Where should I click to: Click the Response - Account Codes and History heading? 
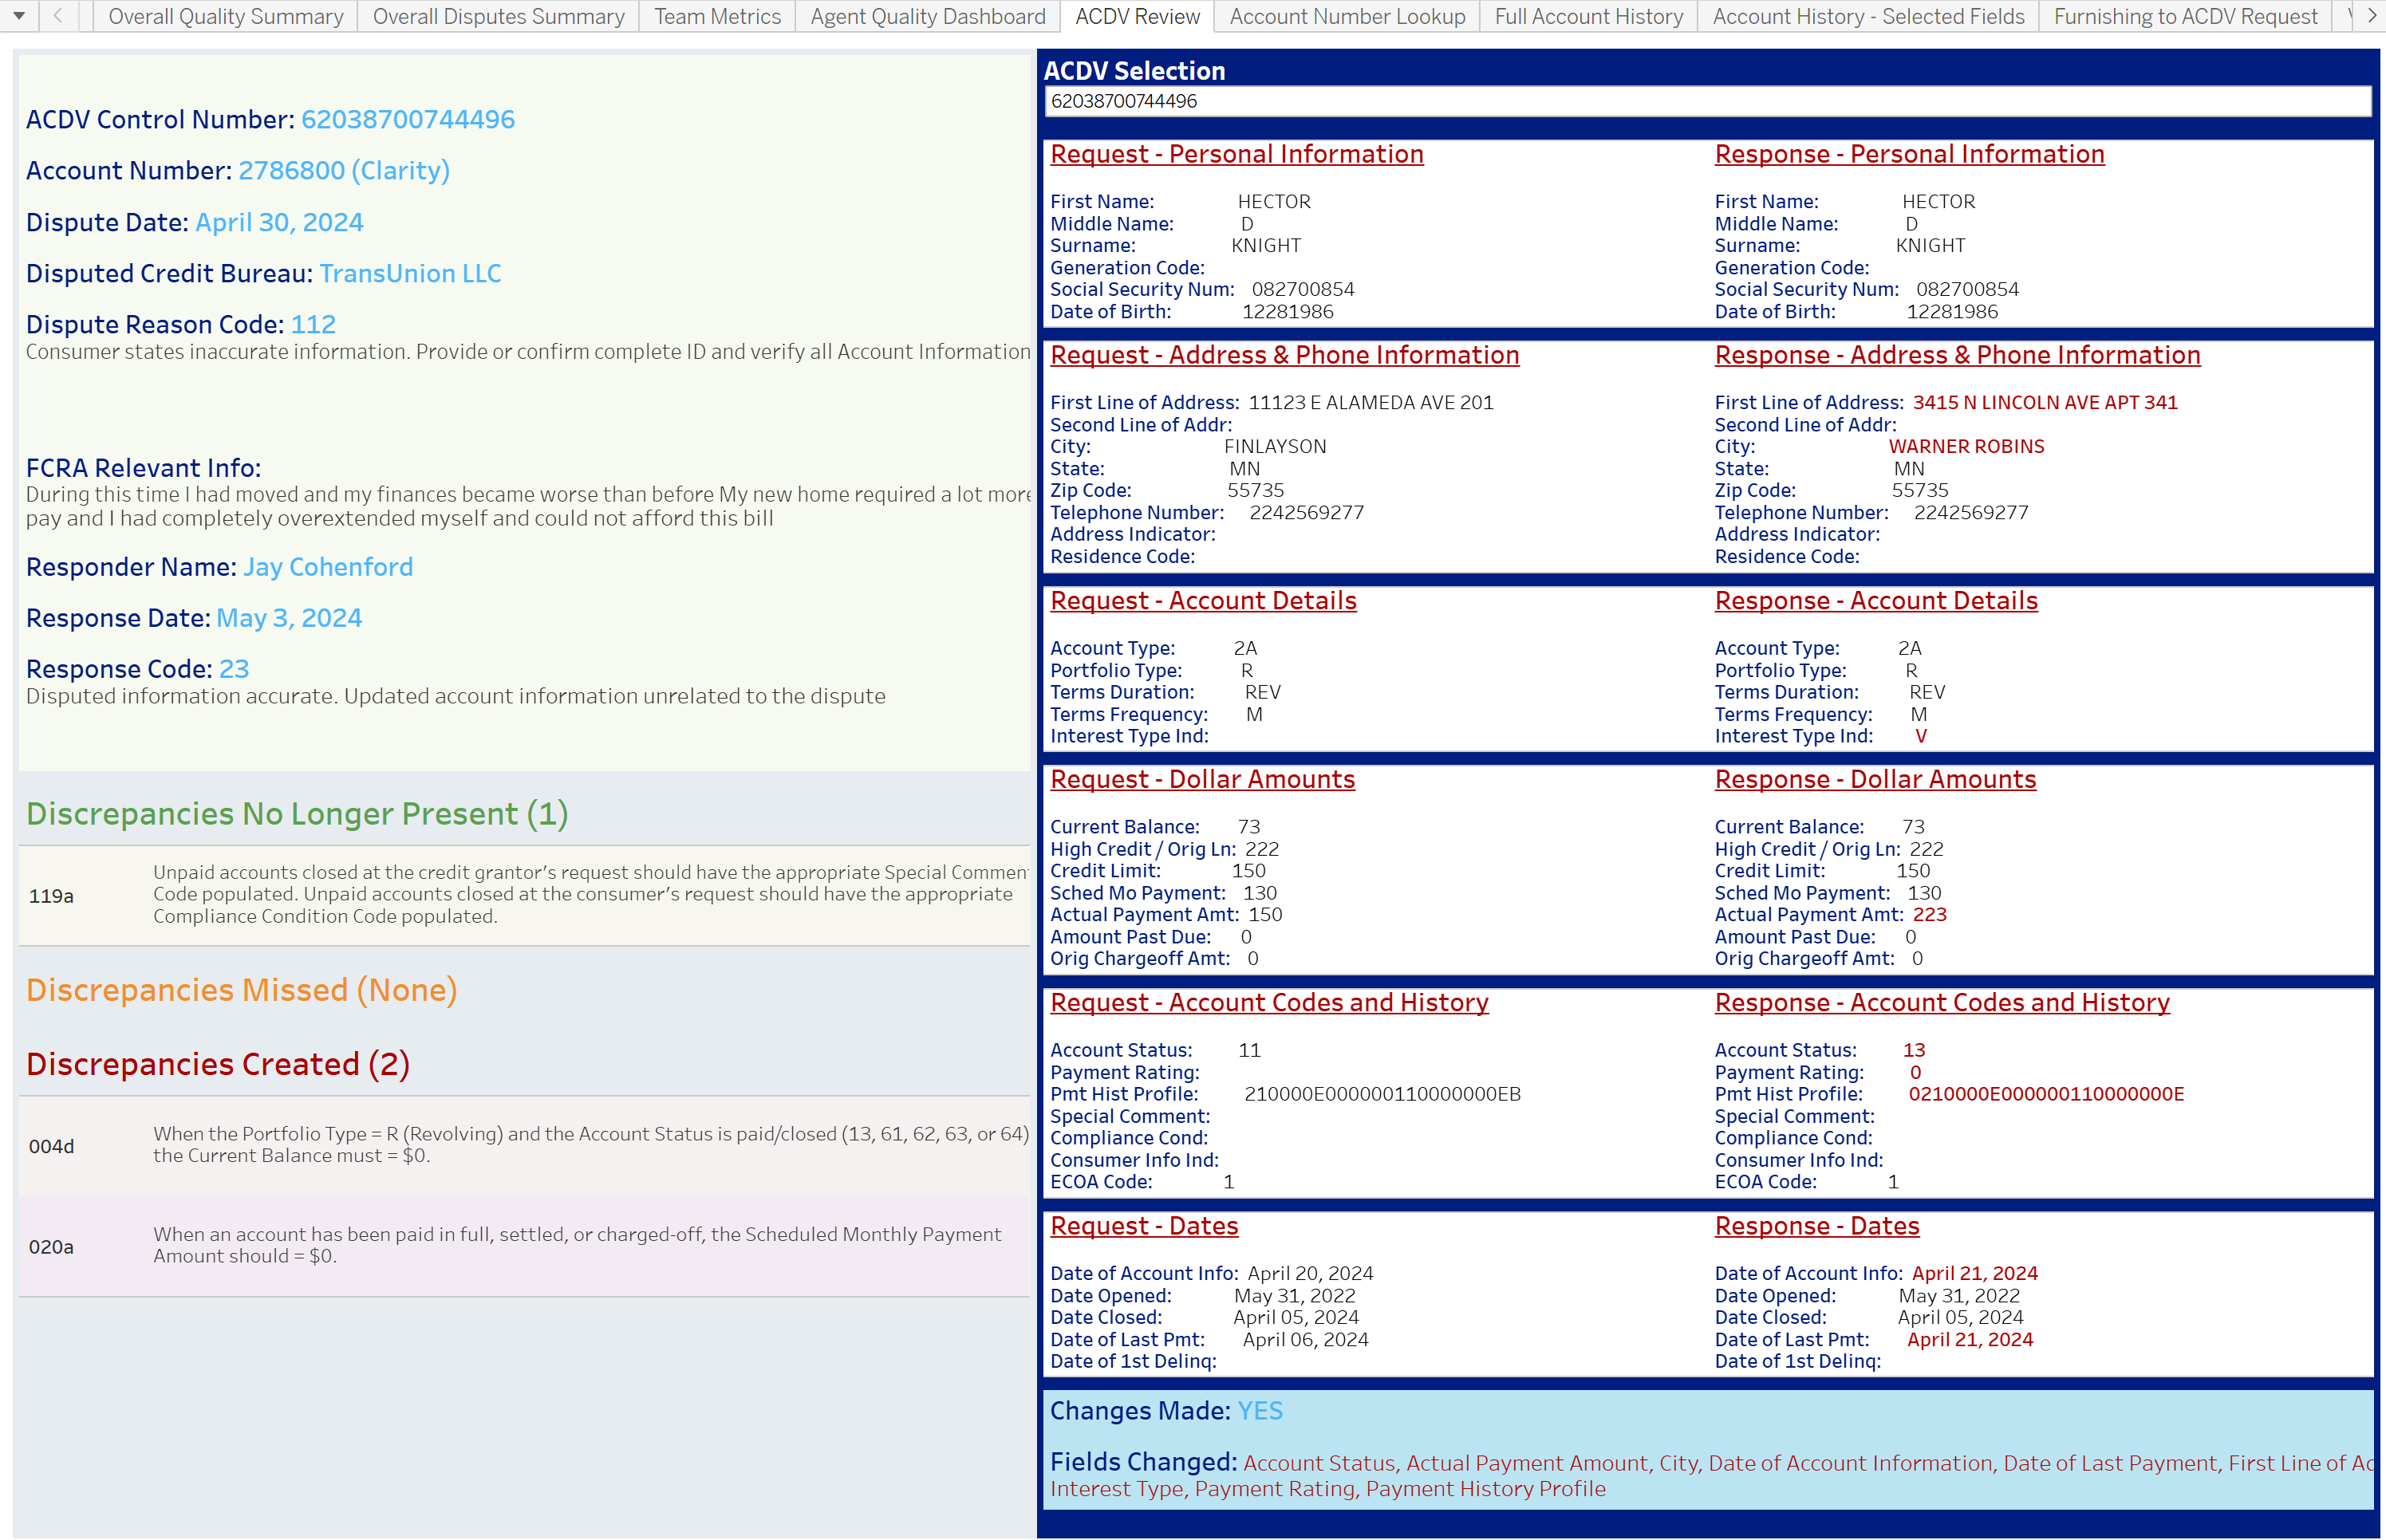tap(1942, 1003)
